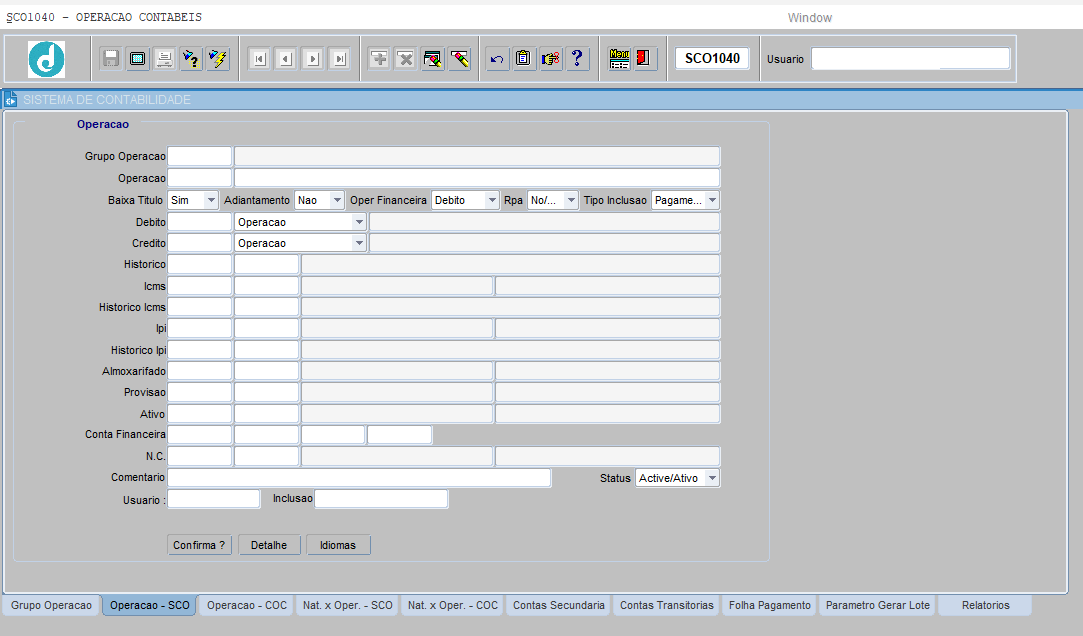1083x636 pixels.
Task: Click into the Comentario input field
Action: [x=359, y=479]
